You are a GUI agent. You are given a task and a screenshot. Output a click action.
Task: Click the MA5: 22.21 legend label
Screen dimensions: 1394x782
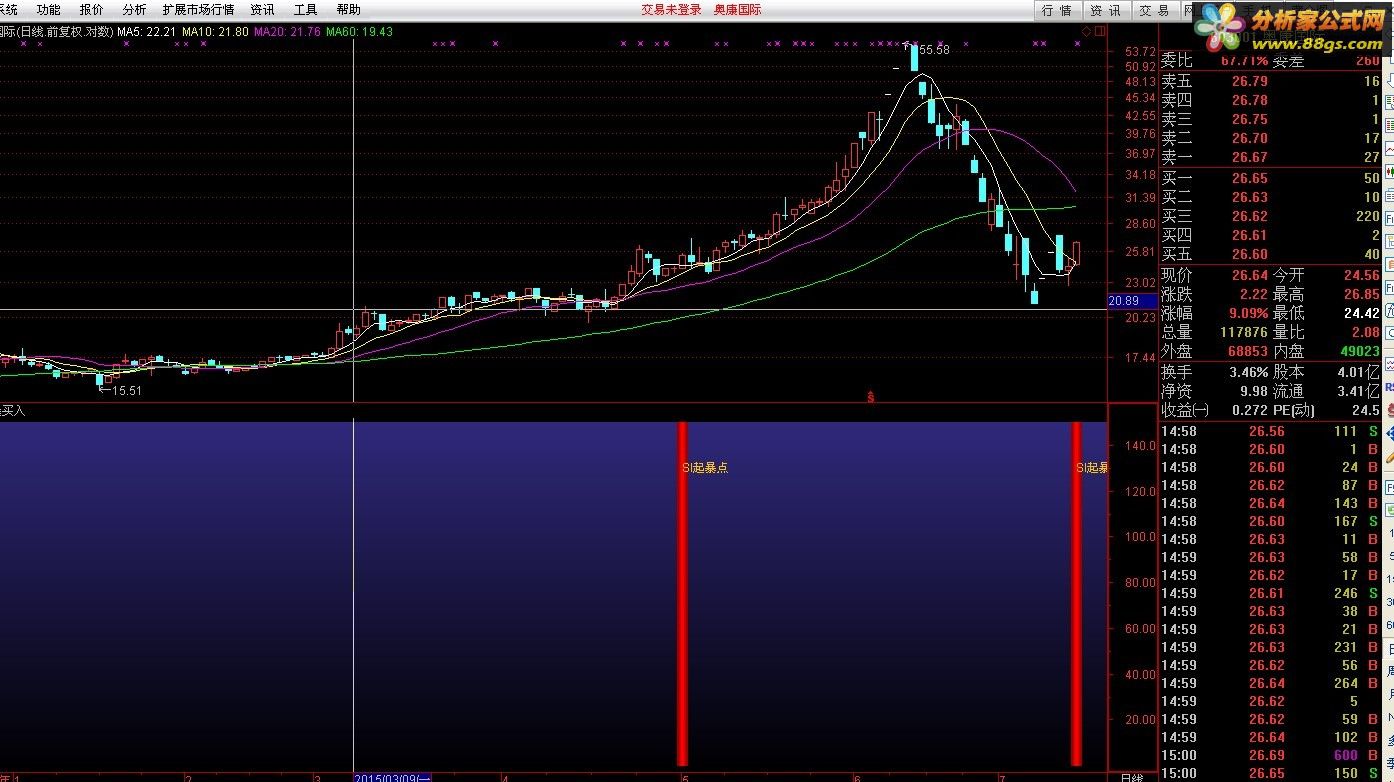[x=147, y=32]
